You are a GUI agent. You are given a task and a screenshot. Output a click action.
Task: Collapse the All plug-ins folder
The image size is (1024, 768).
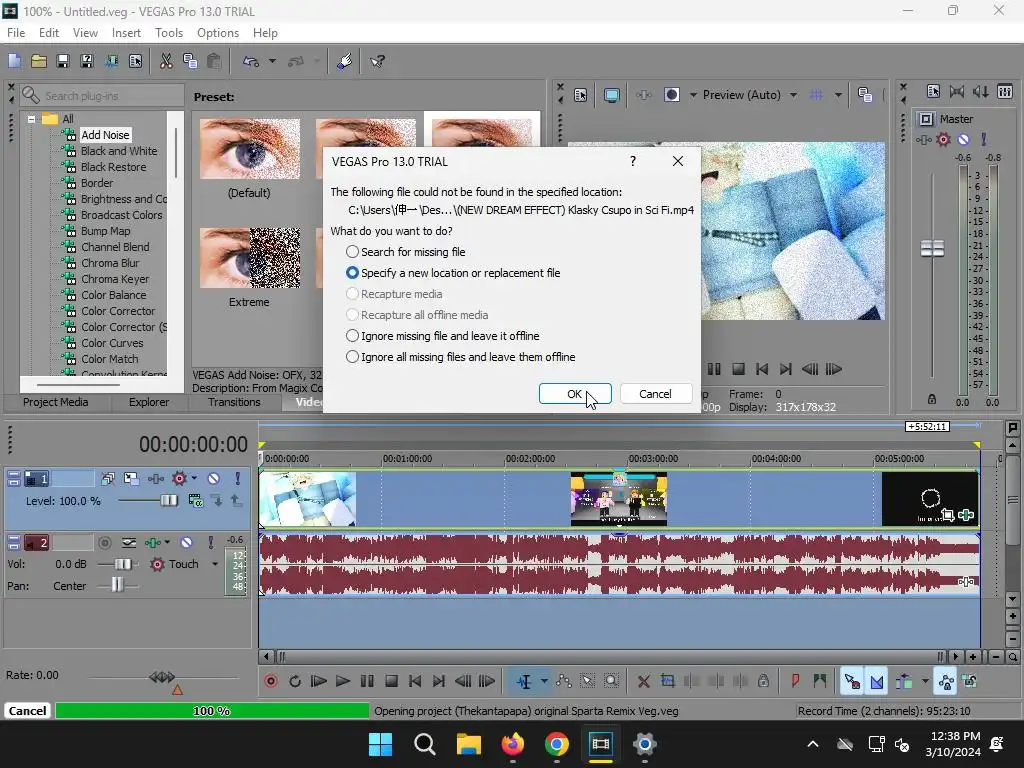(31, 119)
